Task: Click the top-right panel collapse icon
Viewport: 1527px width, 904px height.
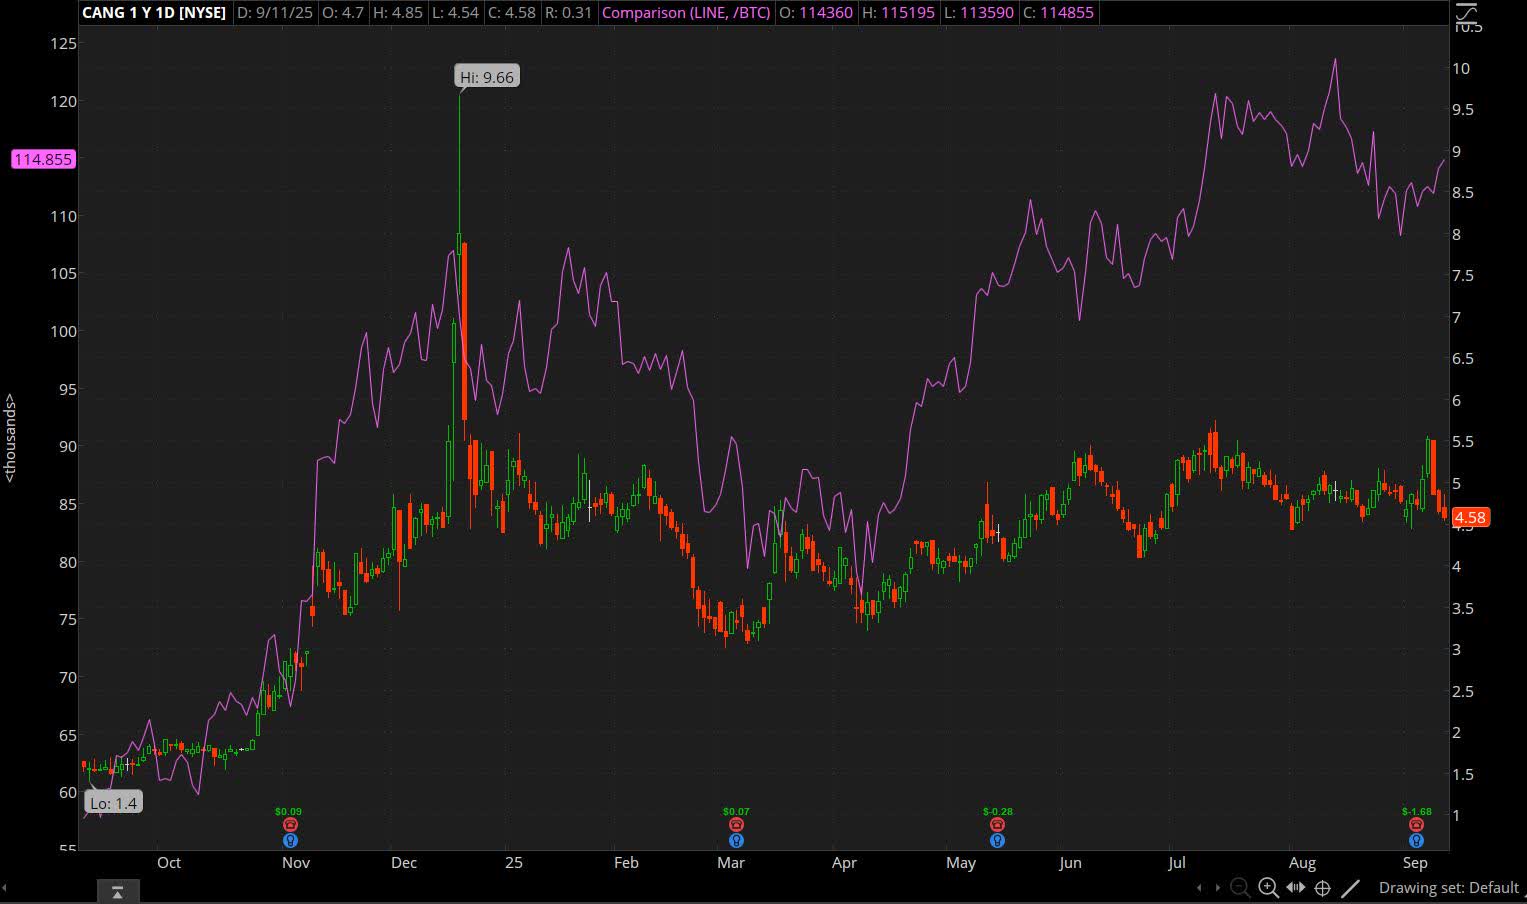Action: click(1466, 12)
